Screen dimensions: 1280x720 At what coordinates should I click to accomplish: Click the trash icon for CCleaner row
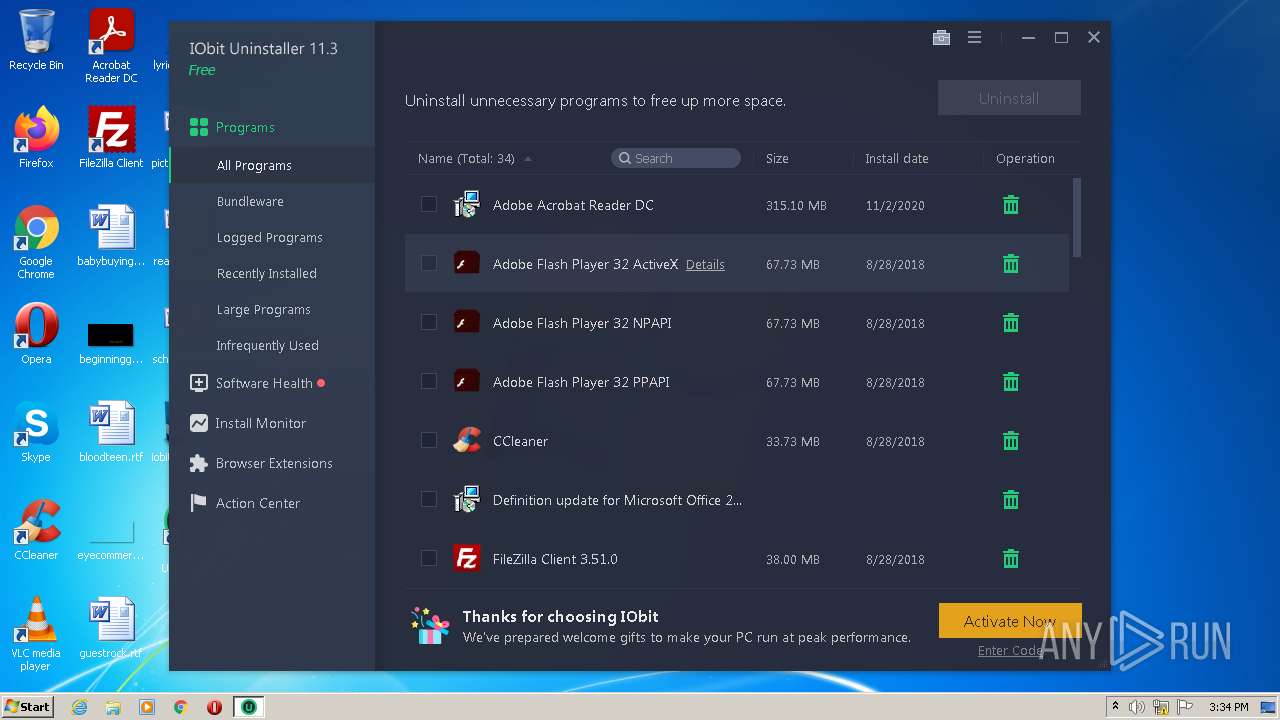tap(1011, 441)
